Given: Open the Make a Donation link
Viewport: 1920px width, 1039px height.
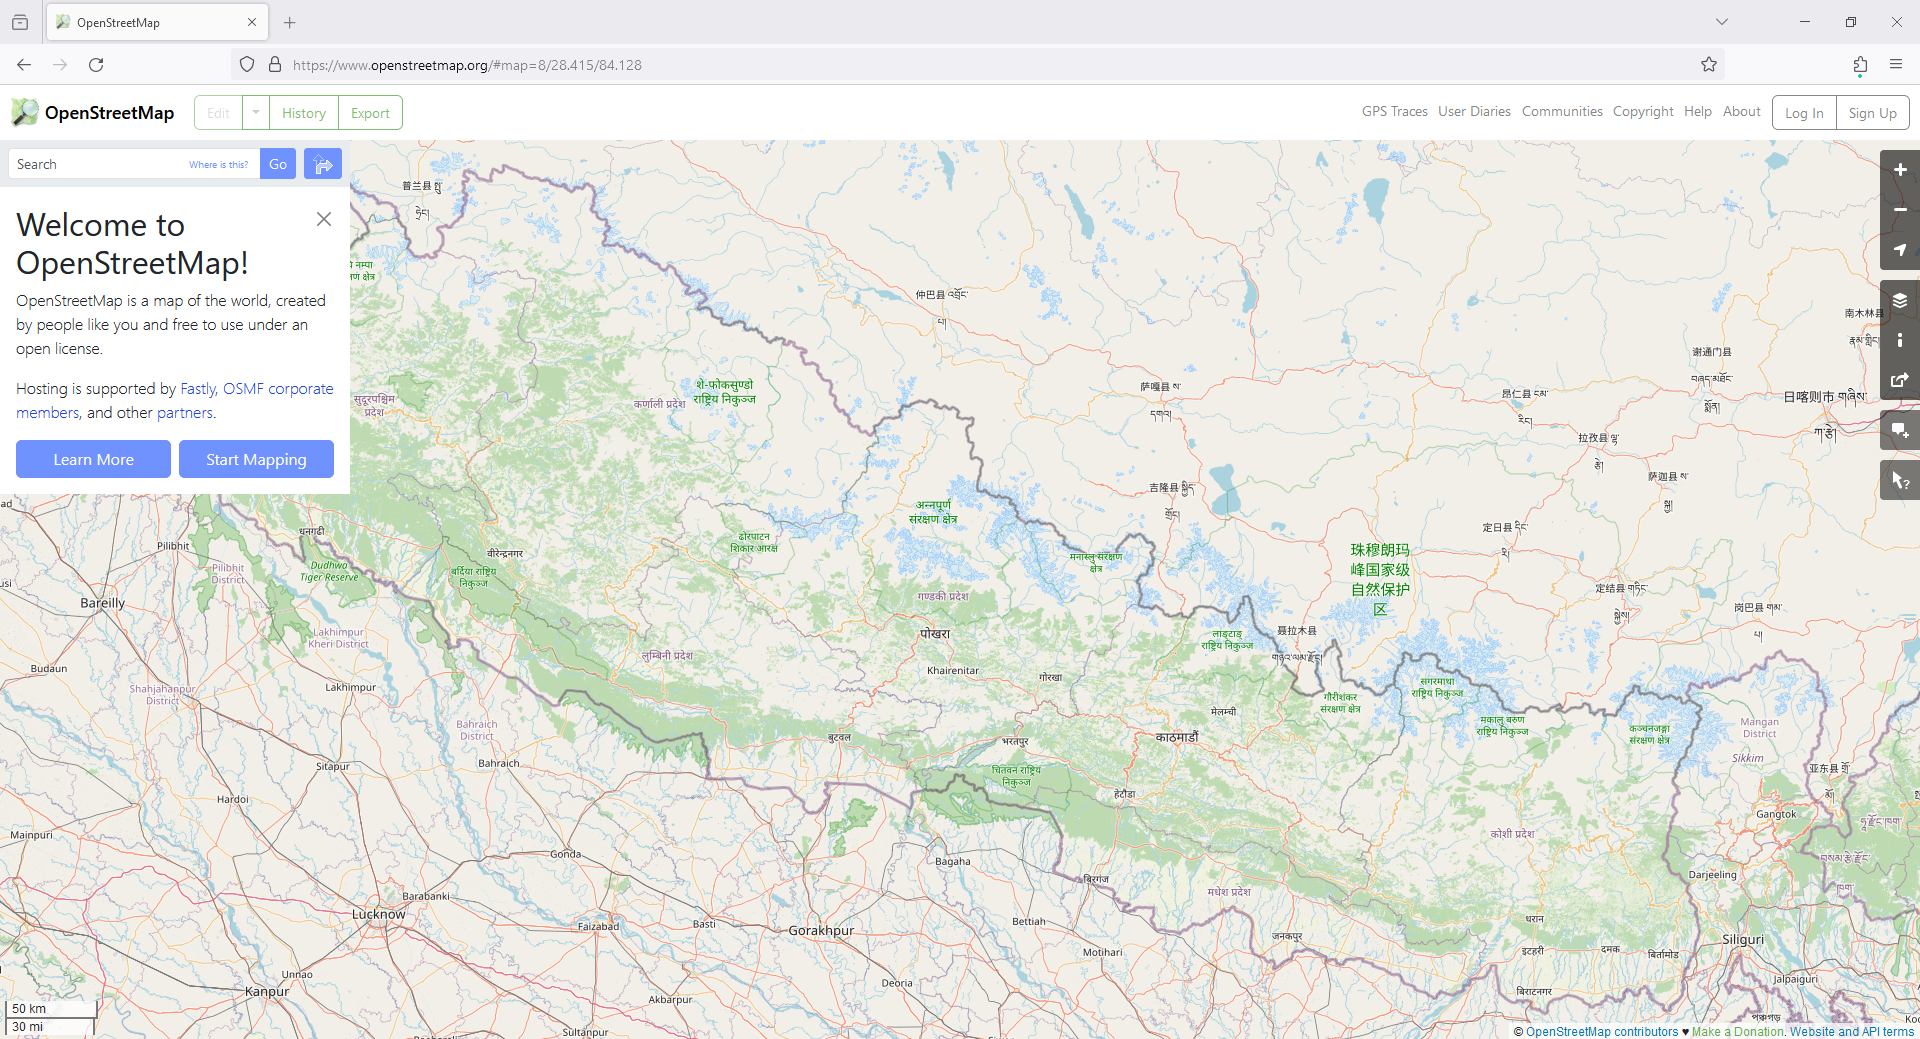Looking at the screenshot, I should 1738,1032.
